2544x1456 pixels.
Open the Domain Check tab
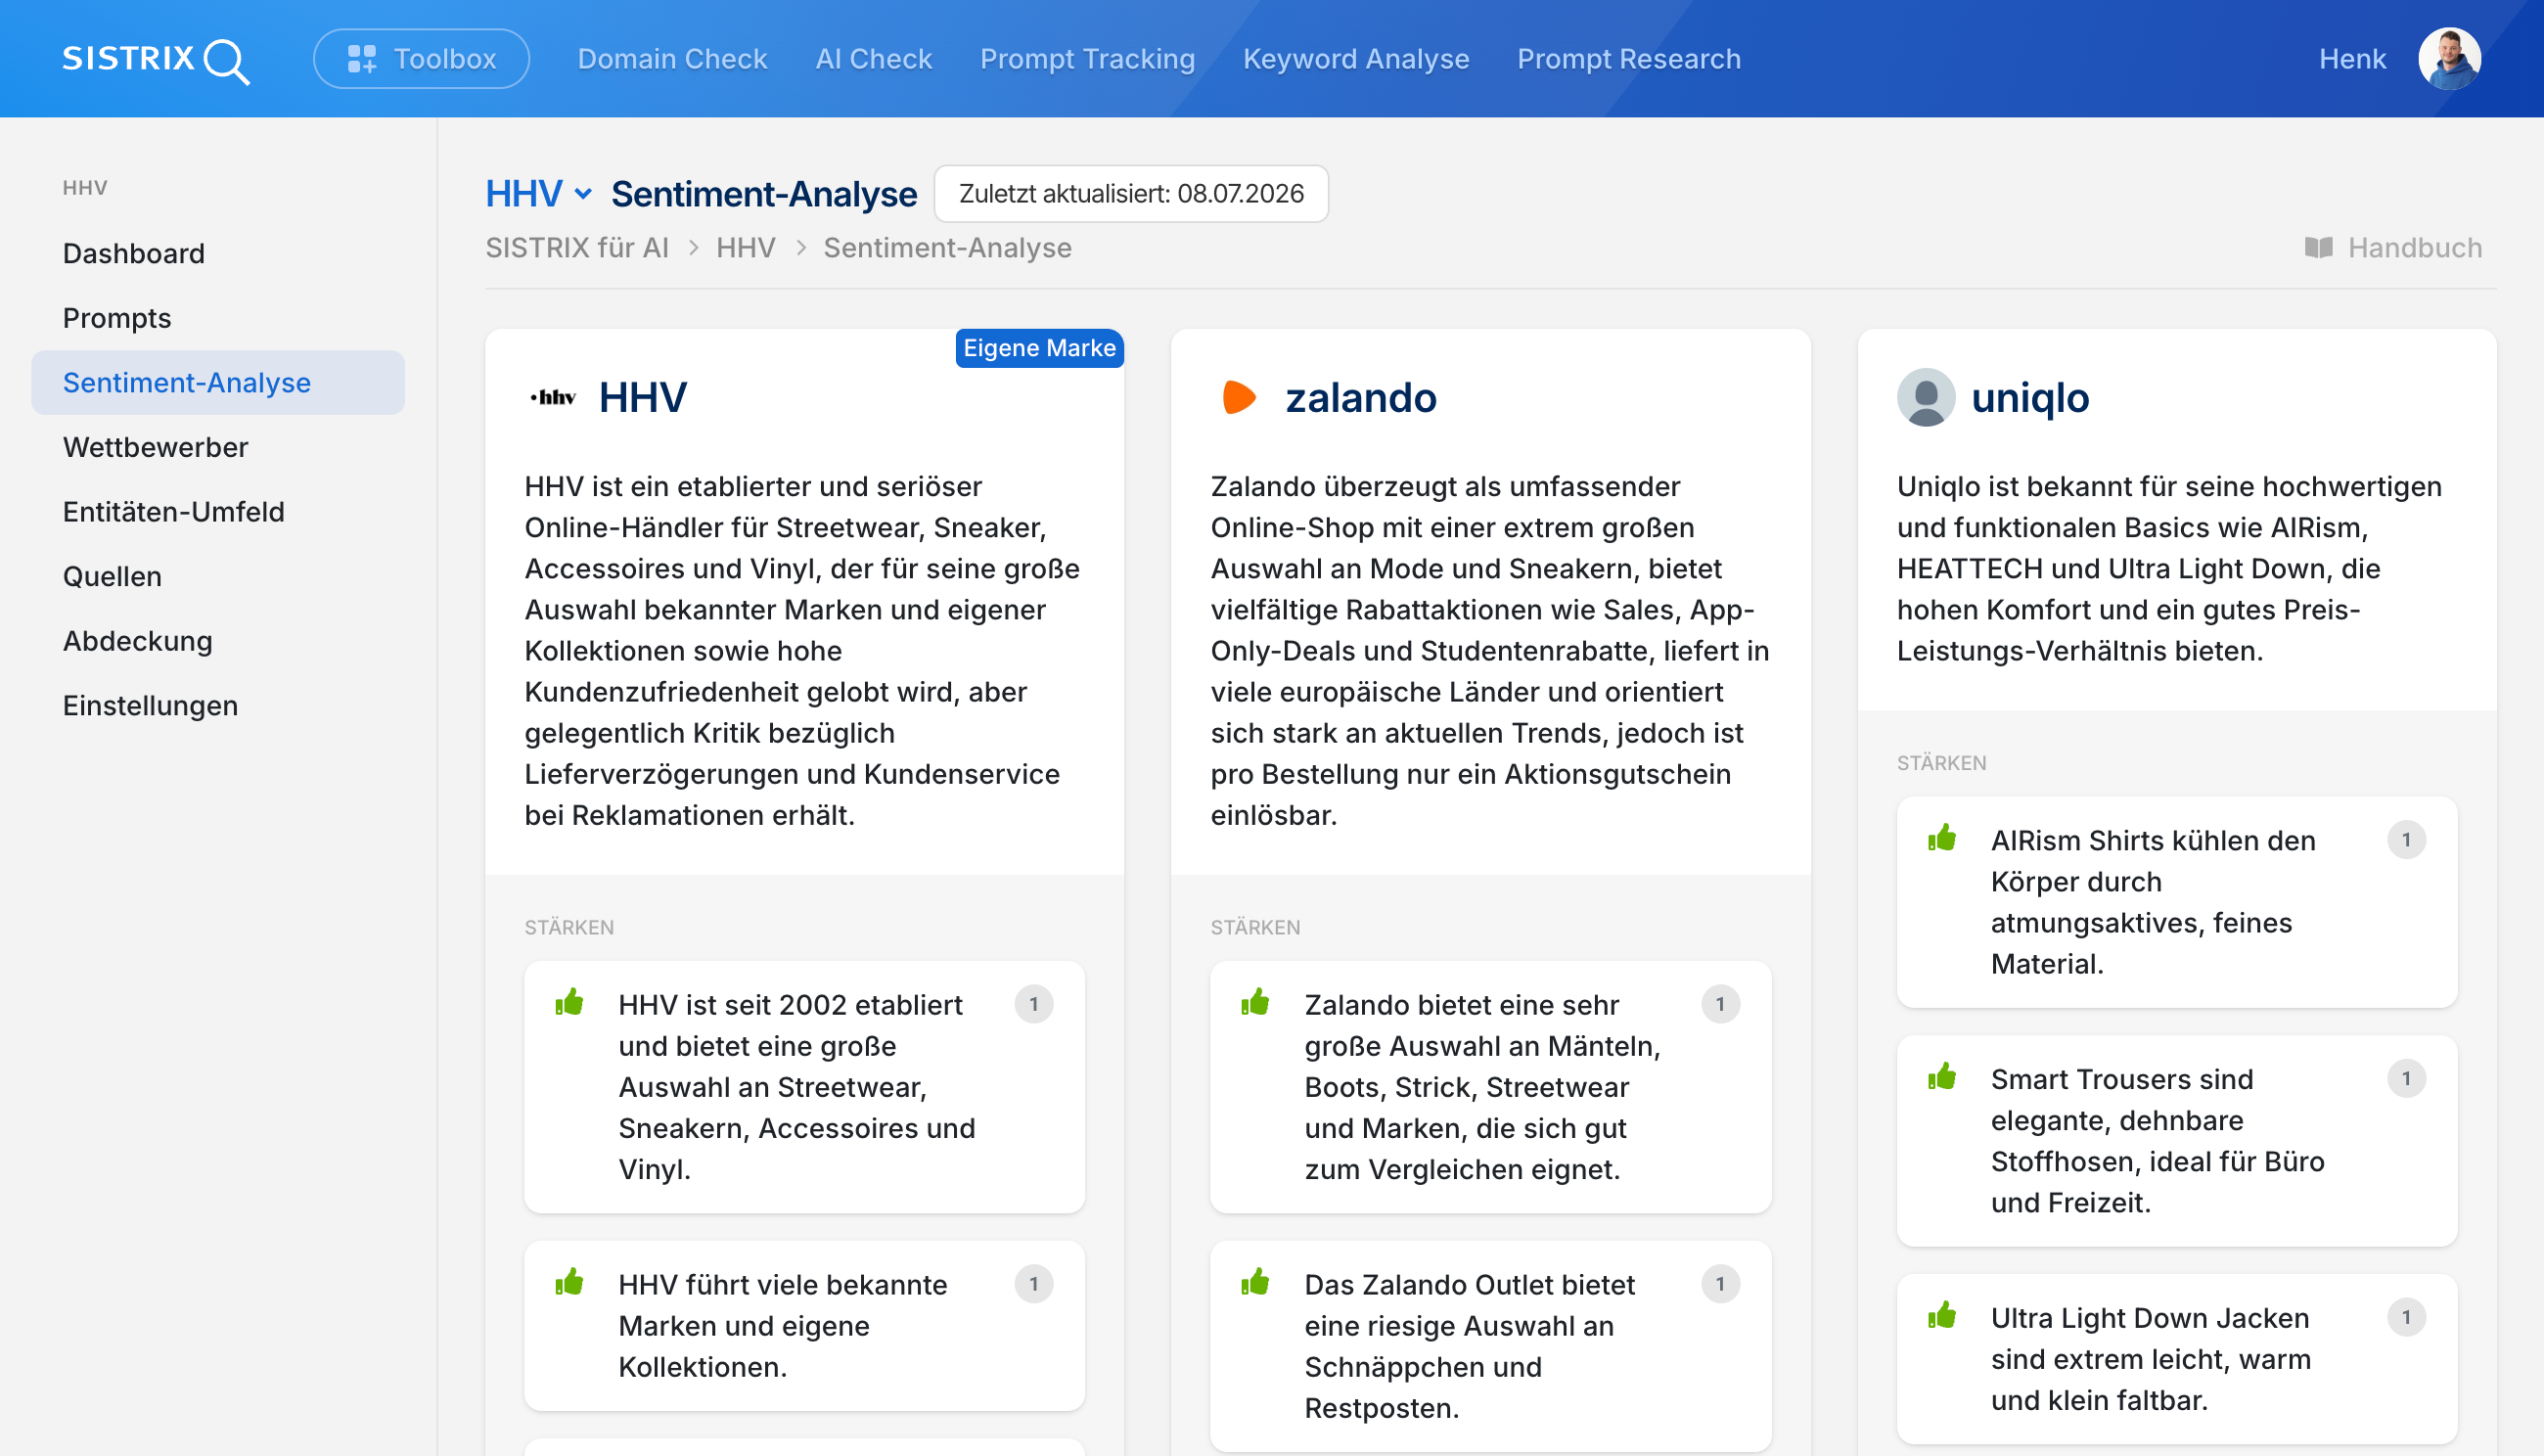(x=672, y=59)
